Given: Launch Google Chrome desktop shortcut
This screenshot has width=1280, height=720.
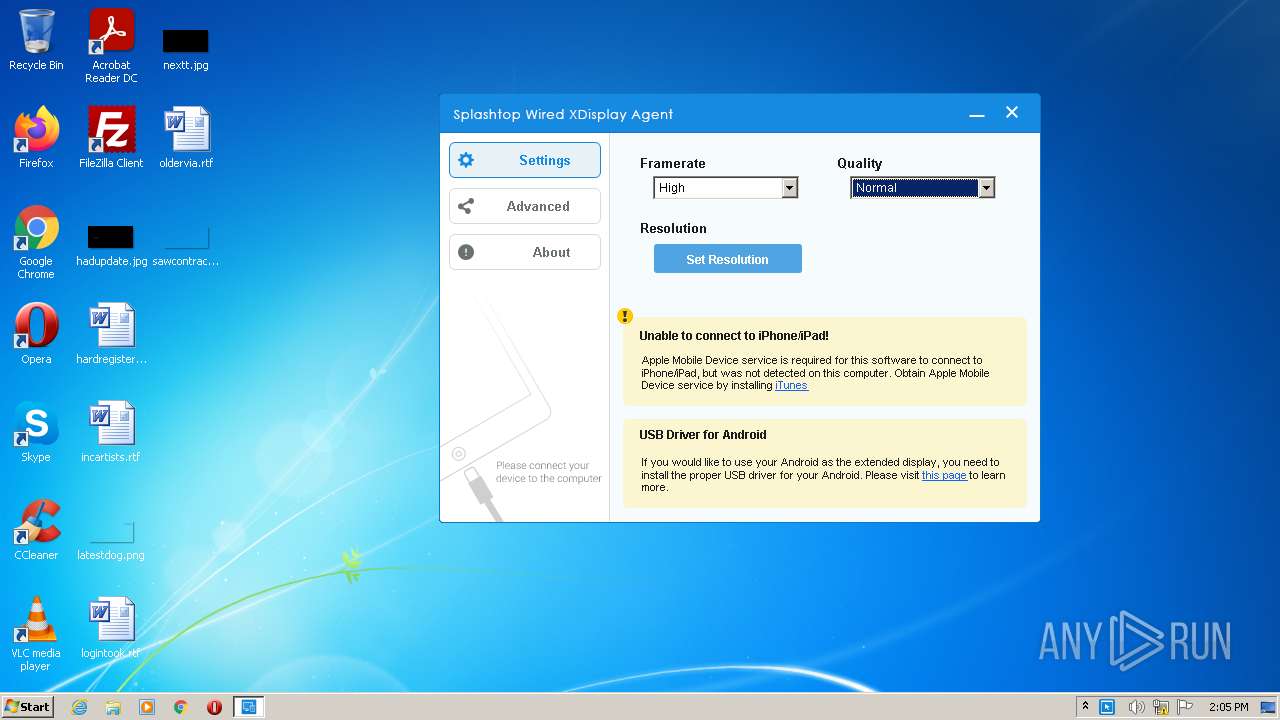Looking at the screenshot, I should tap(36, 242).
